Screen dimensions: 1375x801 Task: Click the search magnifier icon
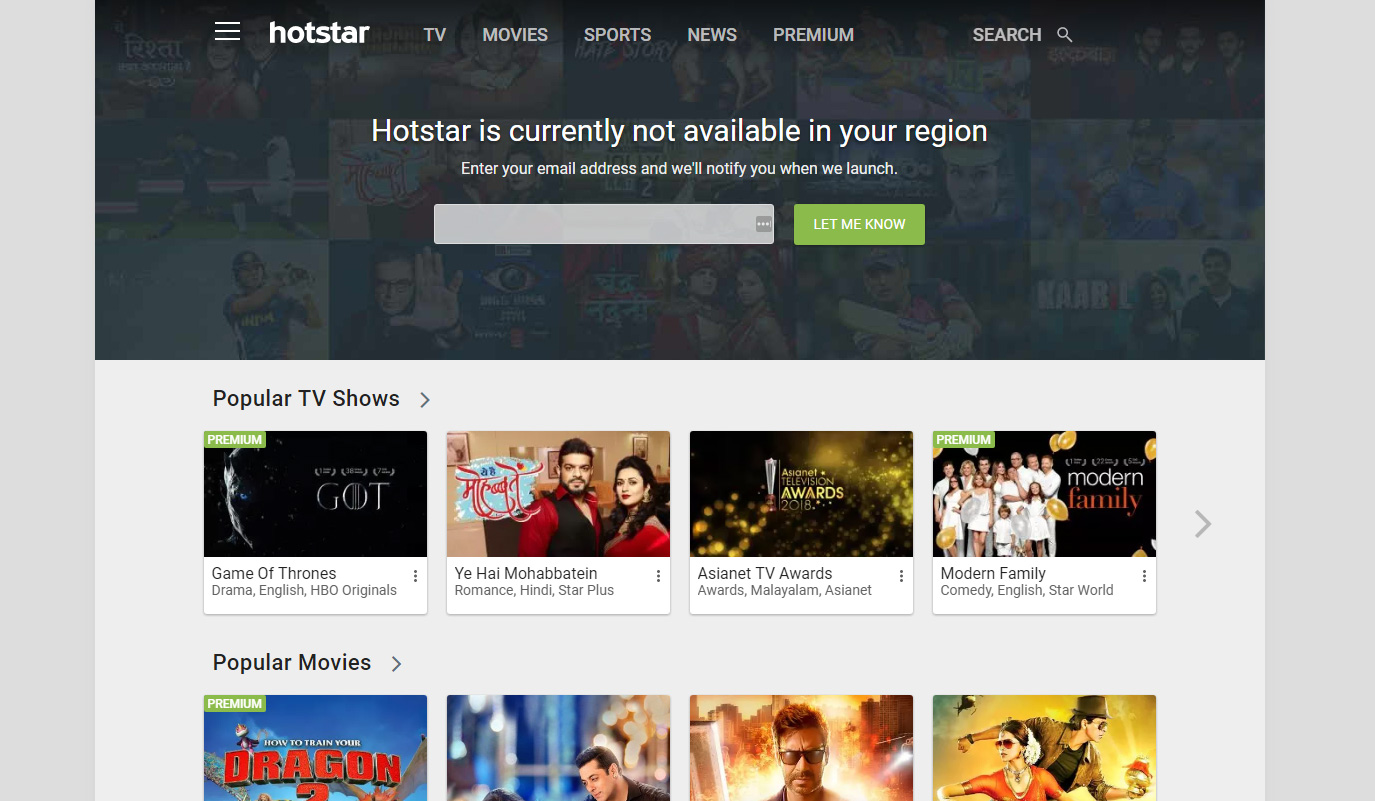coord(1065,35)
